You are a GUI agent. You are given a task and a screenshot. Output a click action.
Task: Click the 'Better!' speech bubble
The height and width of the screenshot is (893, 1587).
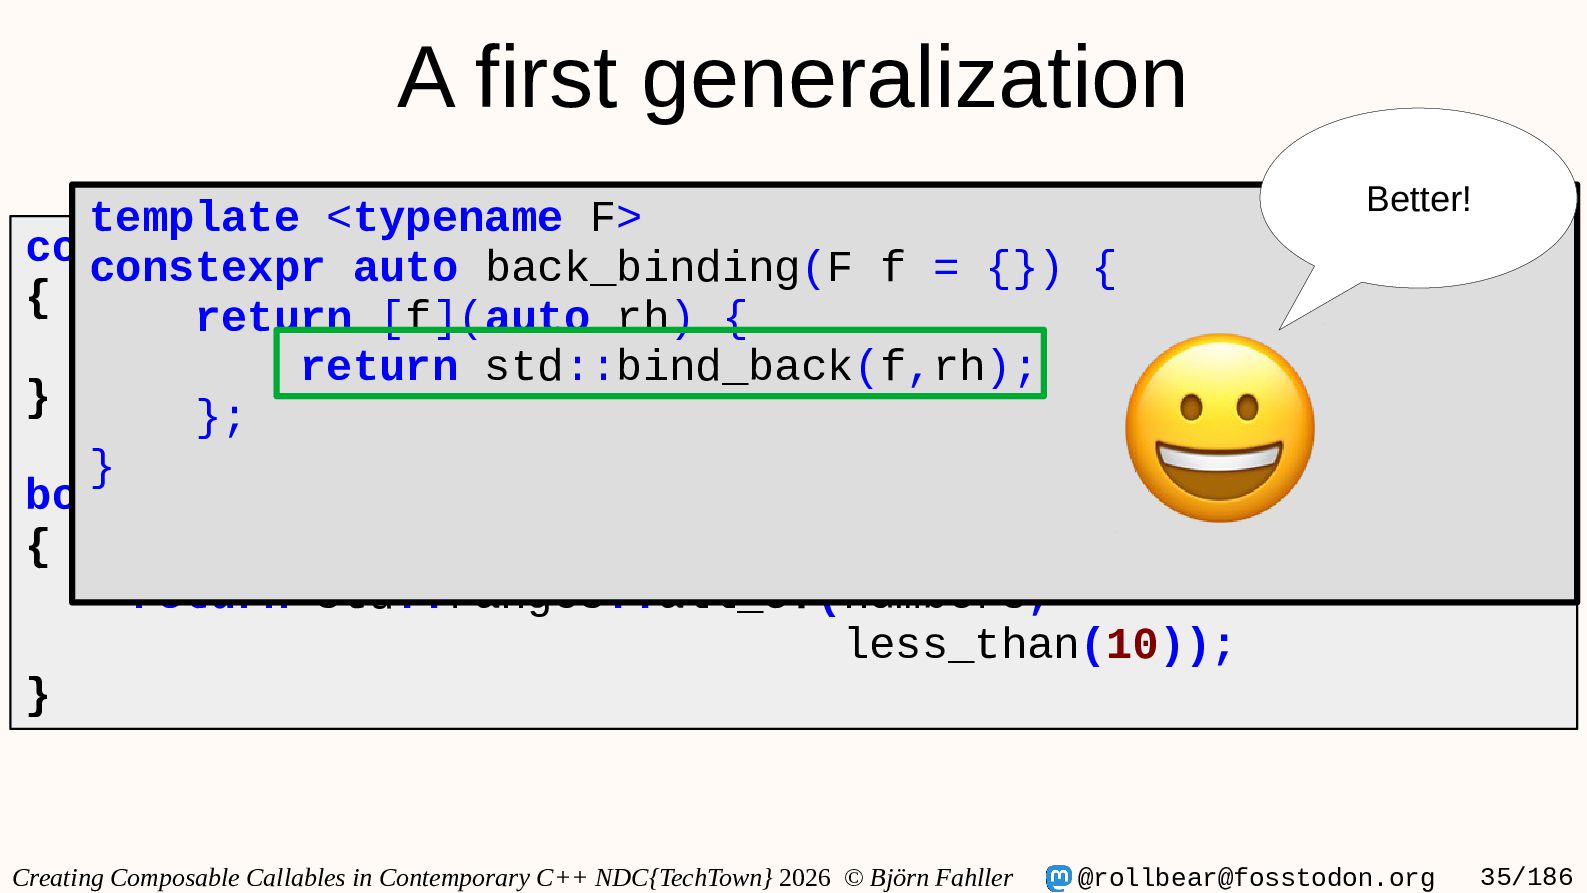[x=1418, y=200]
